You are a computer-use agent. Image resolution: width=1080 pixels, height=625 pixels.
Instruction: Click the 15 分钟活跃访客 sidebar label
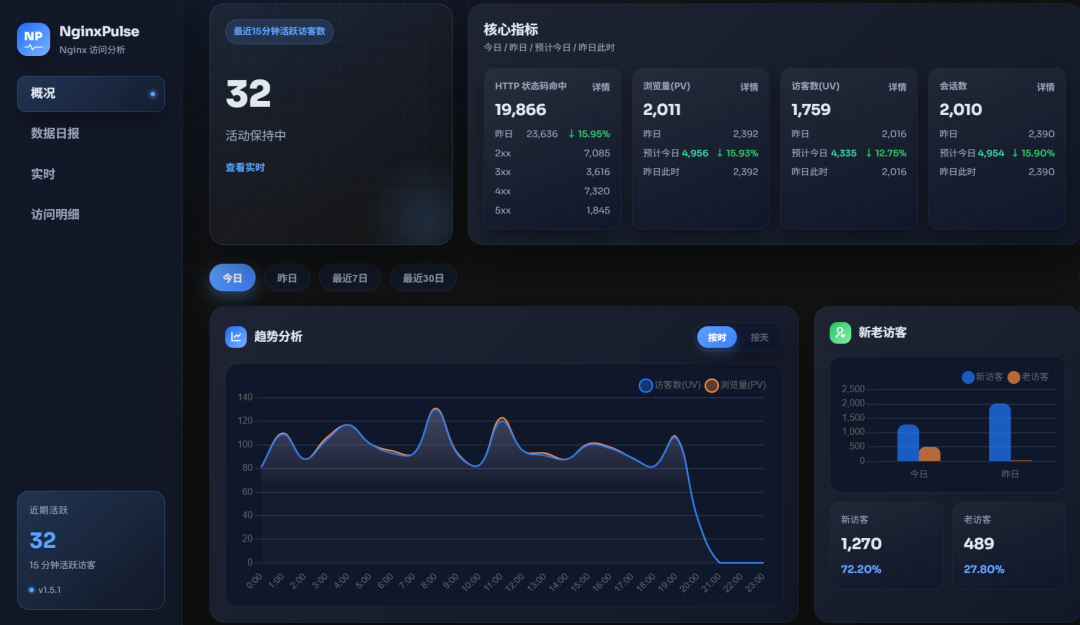[x=62, y=565]
